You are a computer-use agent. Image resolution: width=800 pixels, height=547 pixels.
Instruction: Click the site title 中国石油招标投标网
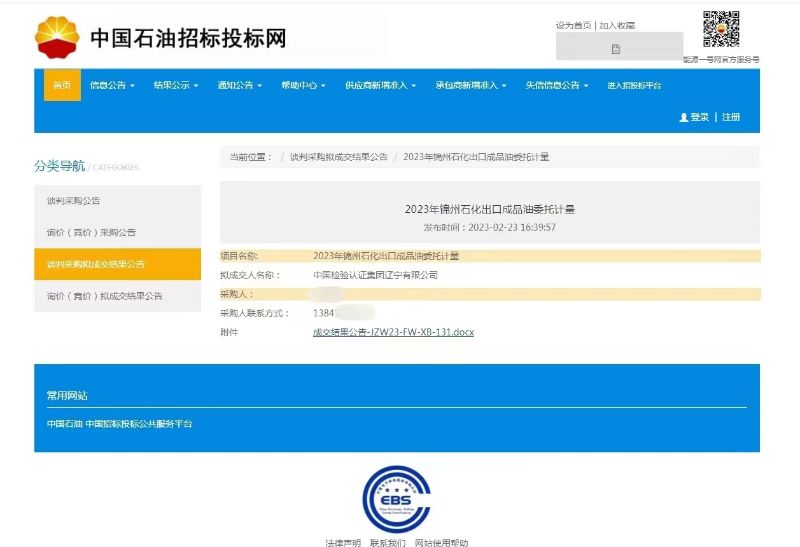[x=188, y=38]
